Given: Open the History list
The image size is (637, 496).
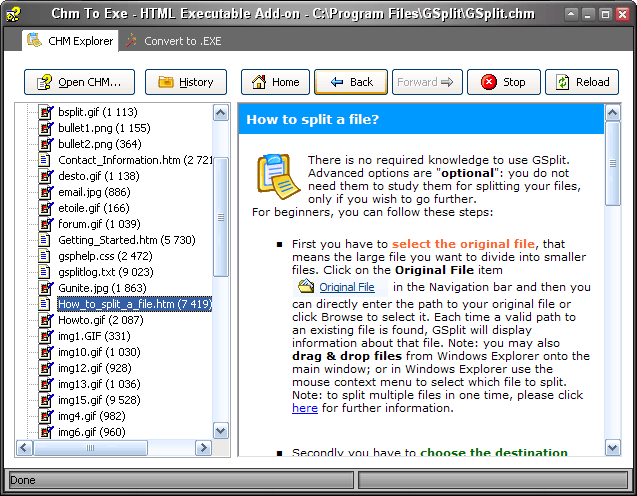Looking at the screenshot, I should coord(186,82).
